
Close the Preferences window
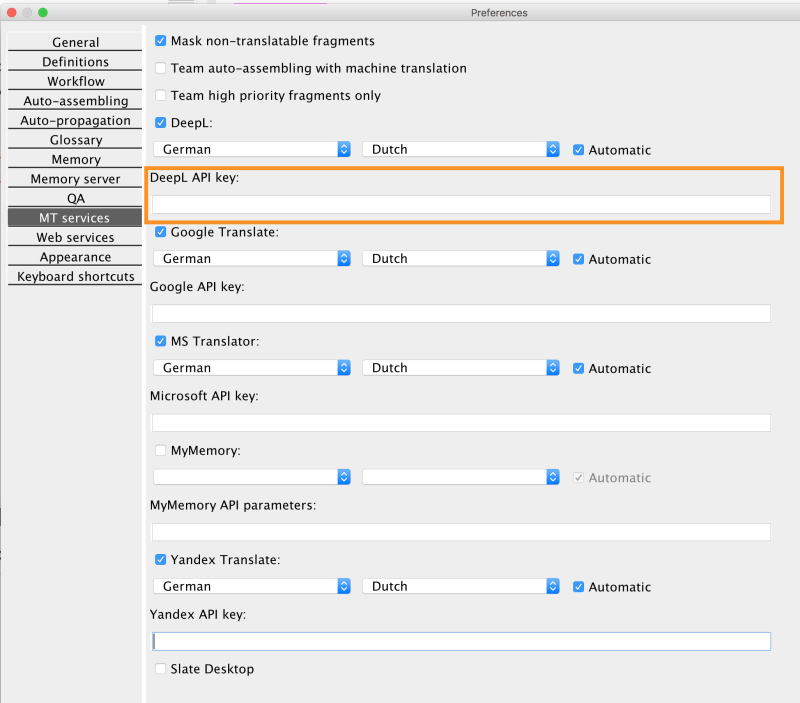tap(12, 12)
